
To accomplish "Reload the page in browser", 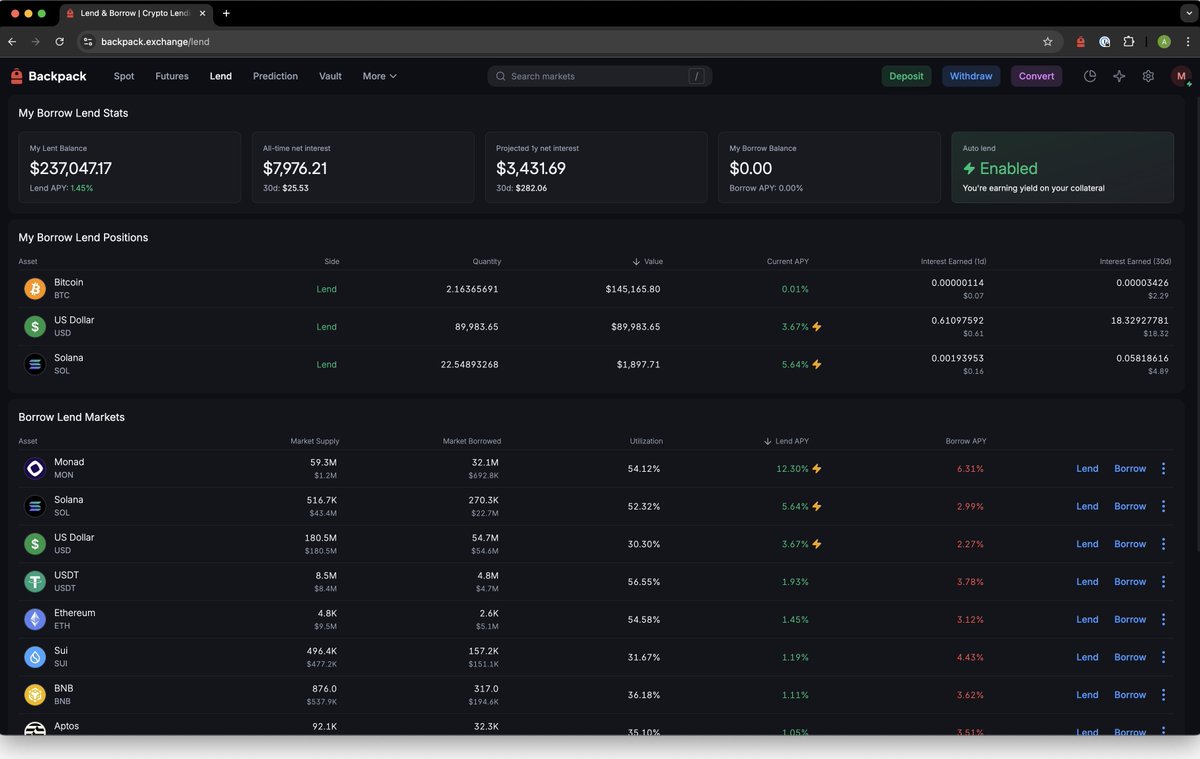I will pyautogui.click(x=59, y=42).
